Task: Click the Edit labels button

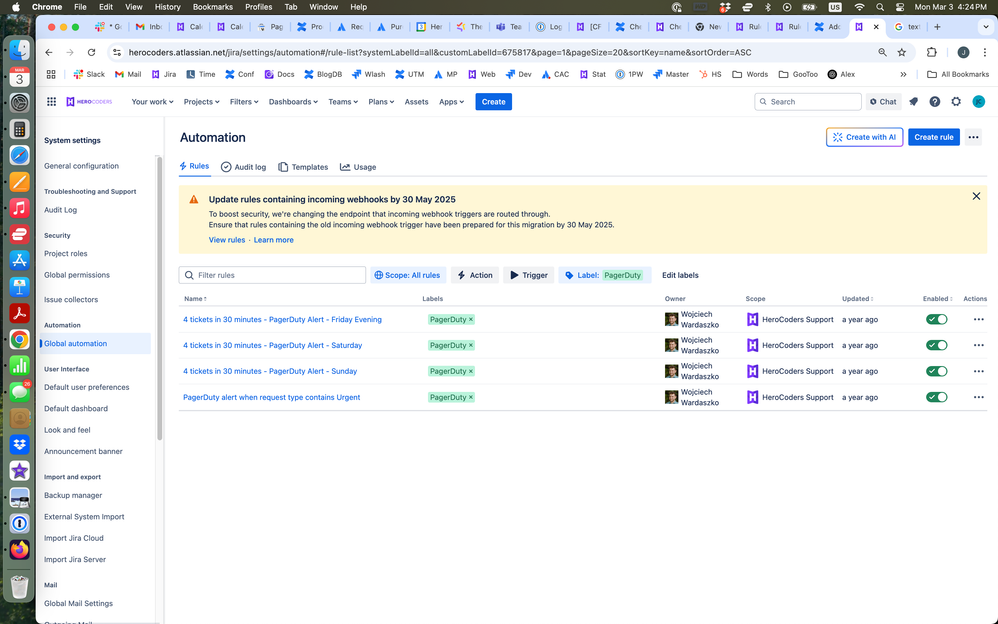Action: coord(680,275)
